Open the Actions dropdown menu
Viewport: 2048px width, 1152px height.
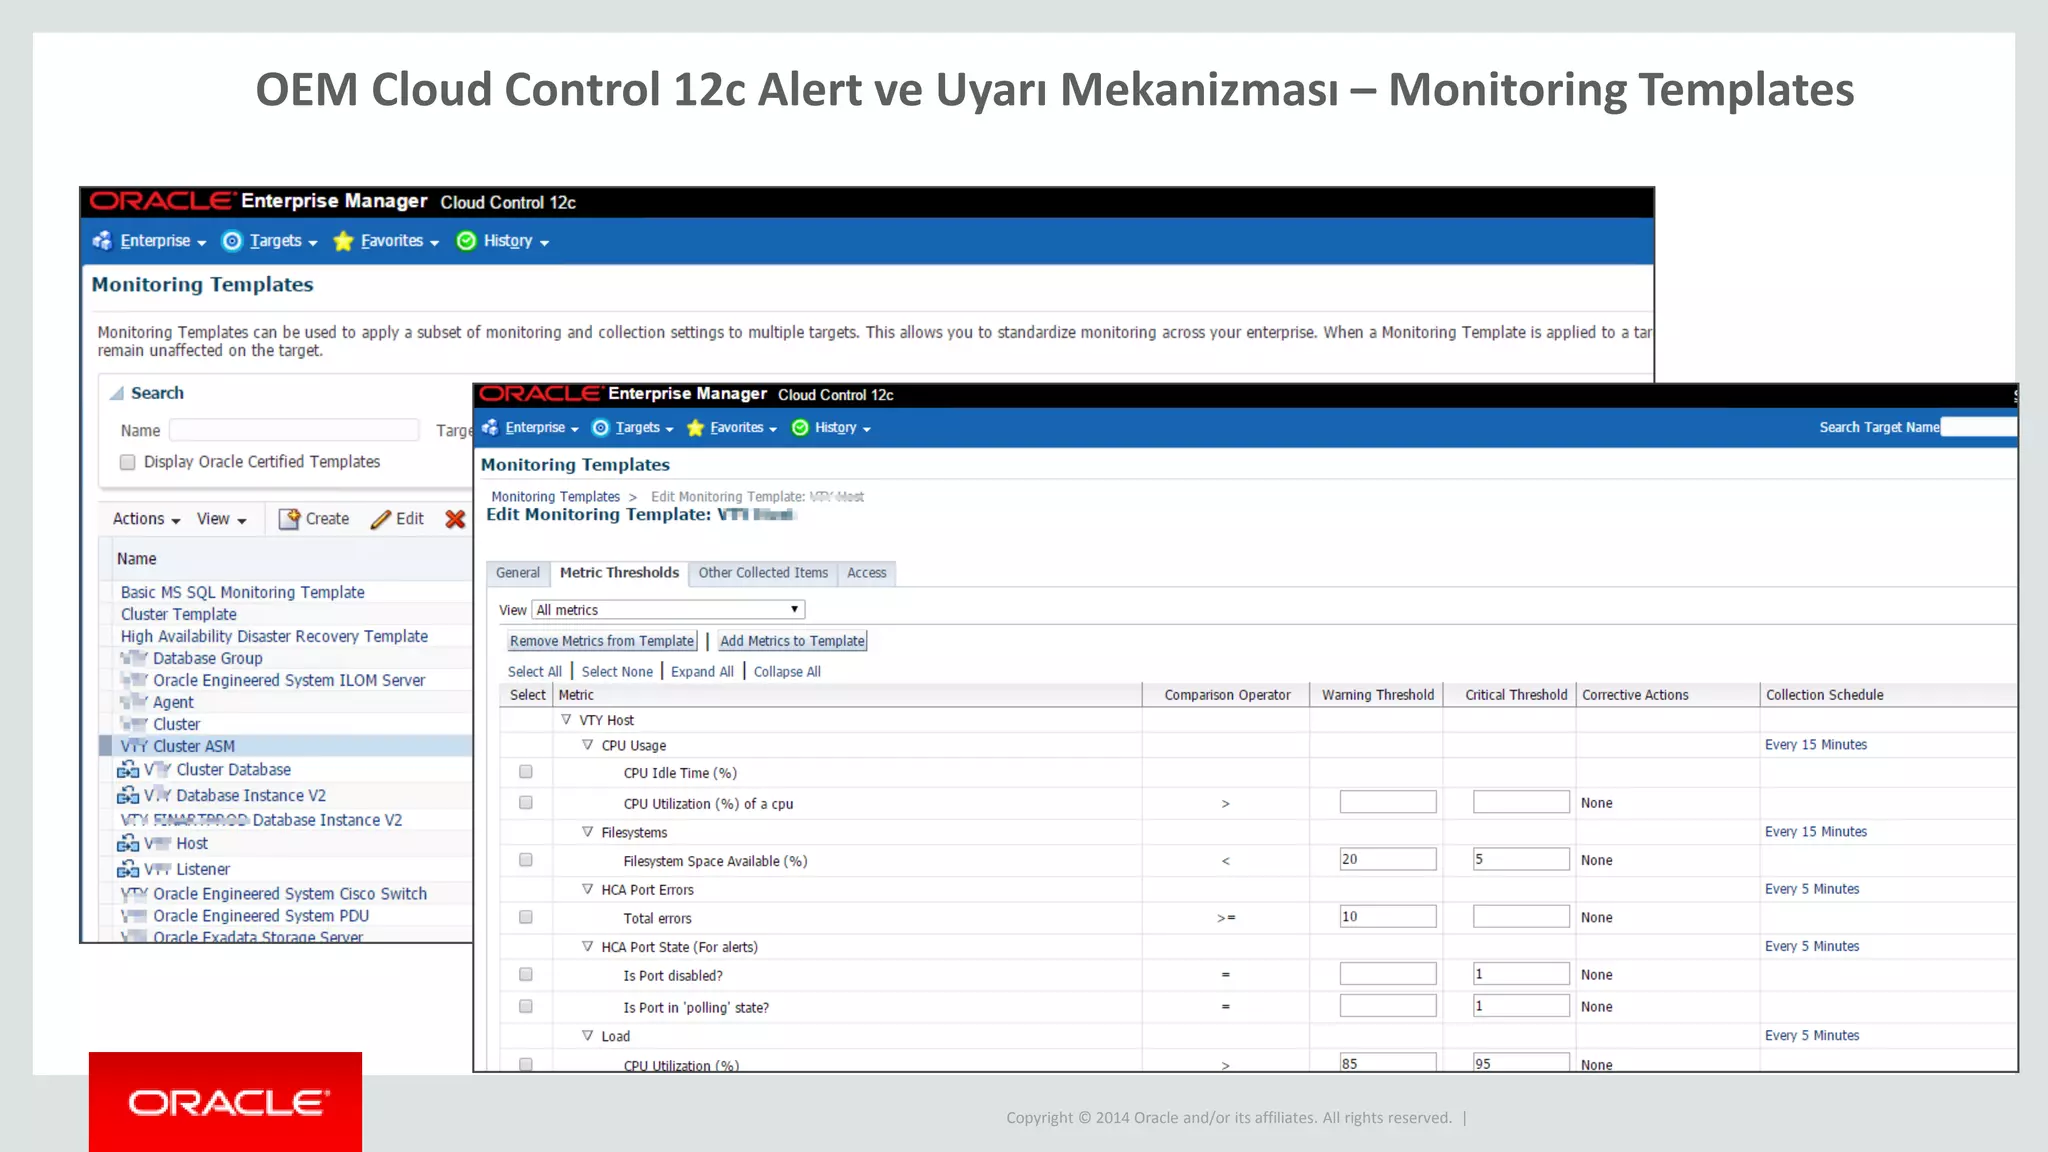[x=146, y=519]
